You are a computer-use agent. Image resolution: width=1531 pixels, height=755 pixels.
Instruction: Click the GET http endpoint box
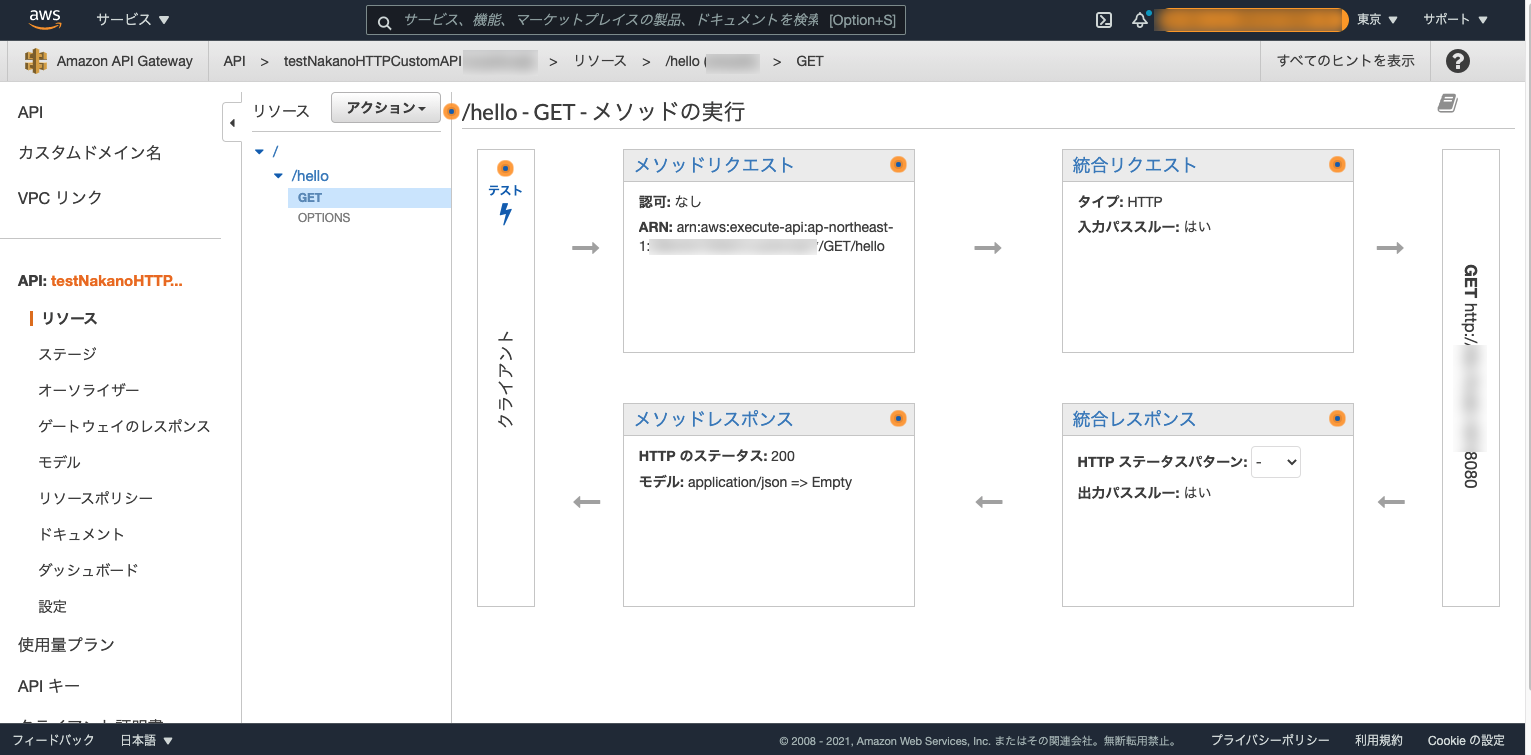coord(1471,378)
